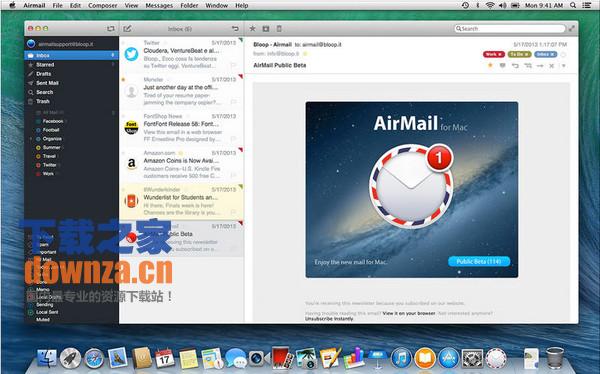Click the Wi-Fi icon in the menu bar
The image size is (600, 374).
(490, 5)
